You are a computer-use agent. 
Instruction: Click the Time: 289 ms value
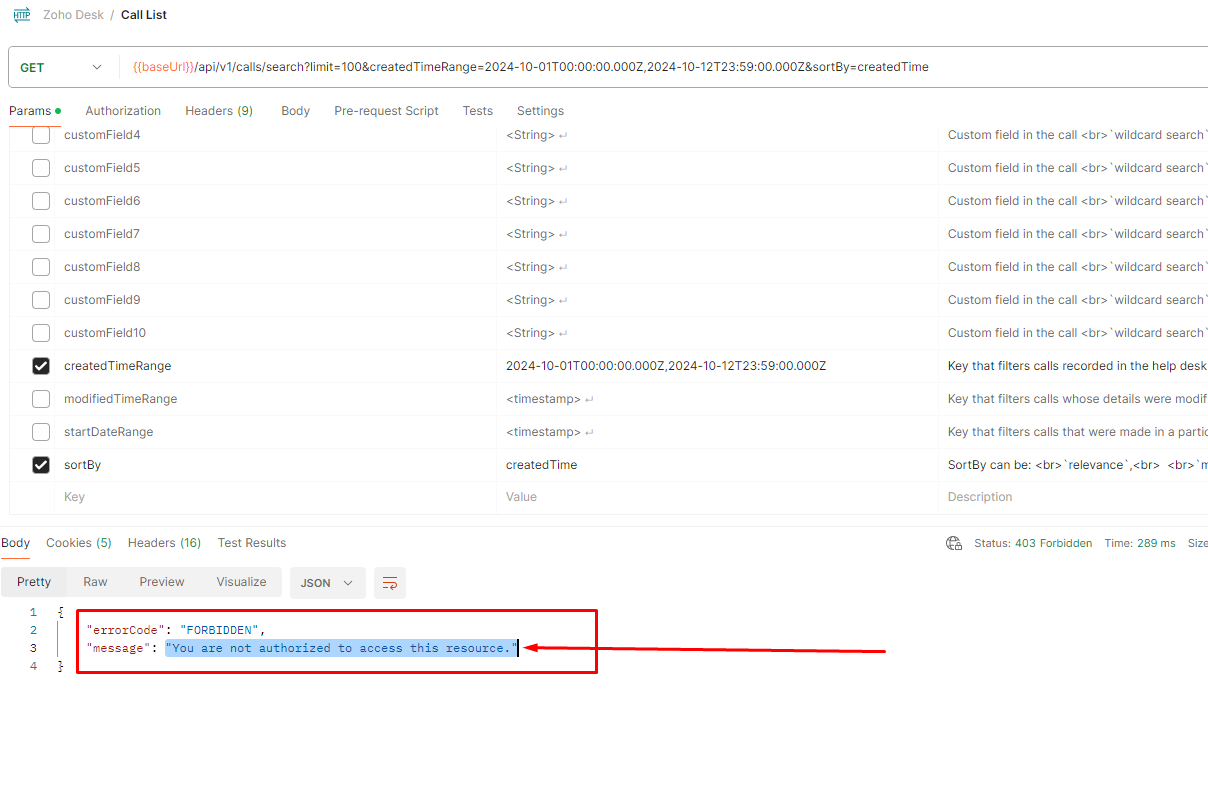coord(1140,543)
